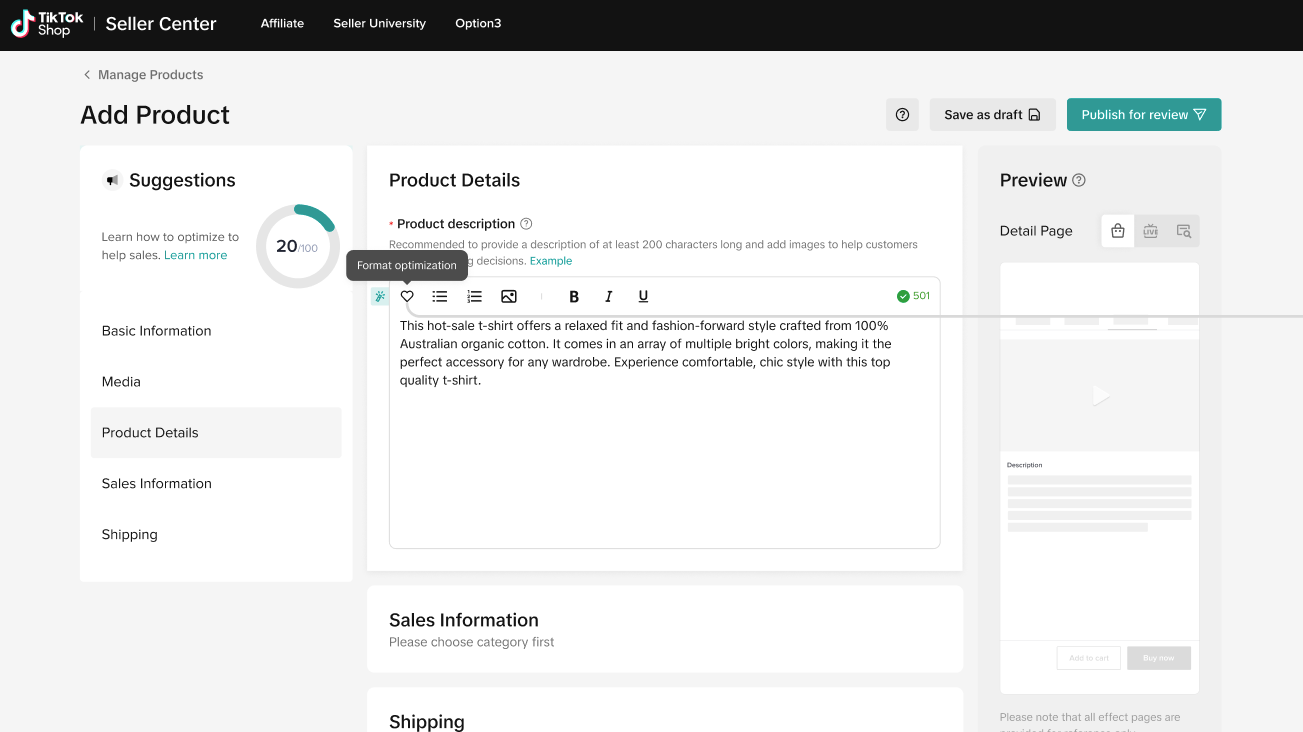Screen dimensions: 1303x732
Task: Switch preview to LIVE view
Action: tap(1150, 231)
